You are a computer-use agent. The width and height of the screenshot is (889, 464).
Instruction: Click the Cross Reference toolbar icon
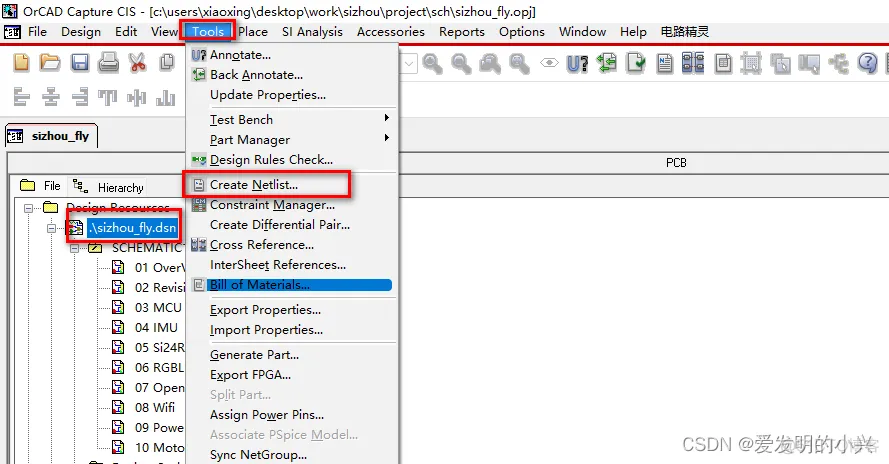tap(693, 63)
